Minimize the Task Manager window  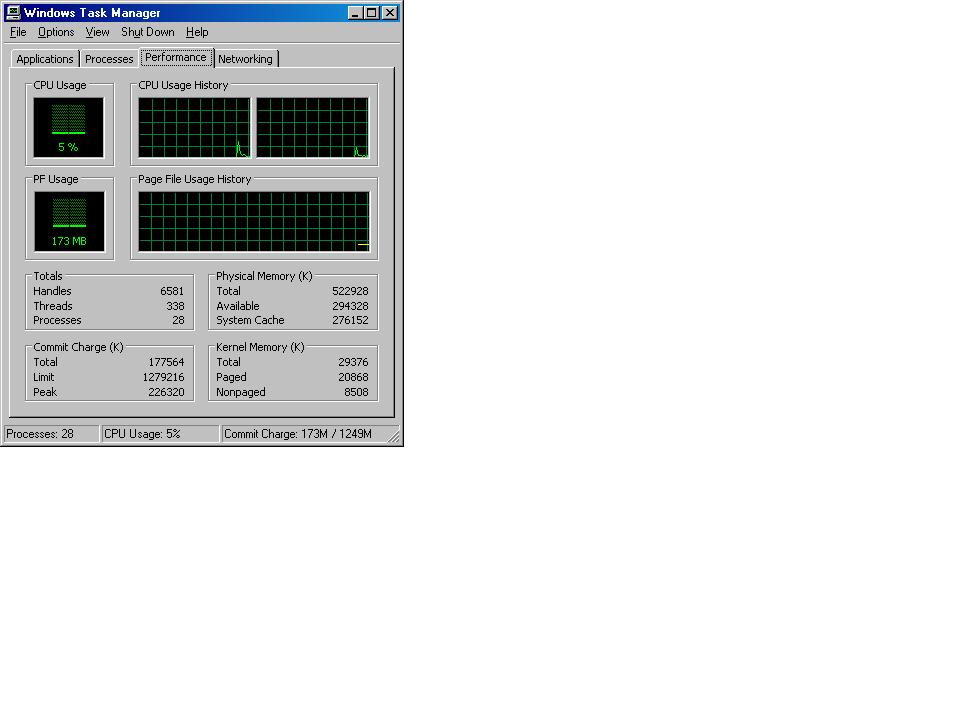click(355, 12)
